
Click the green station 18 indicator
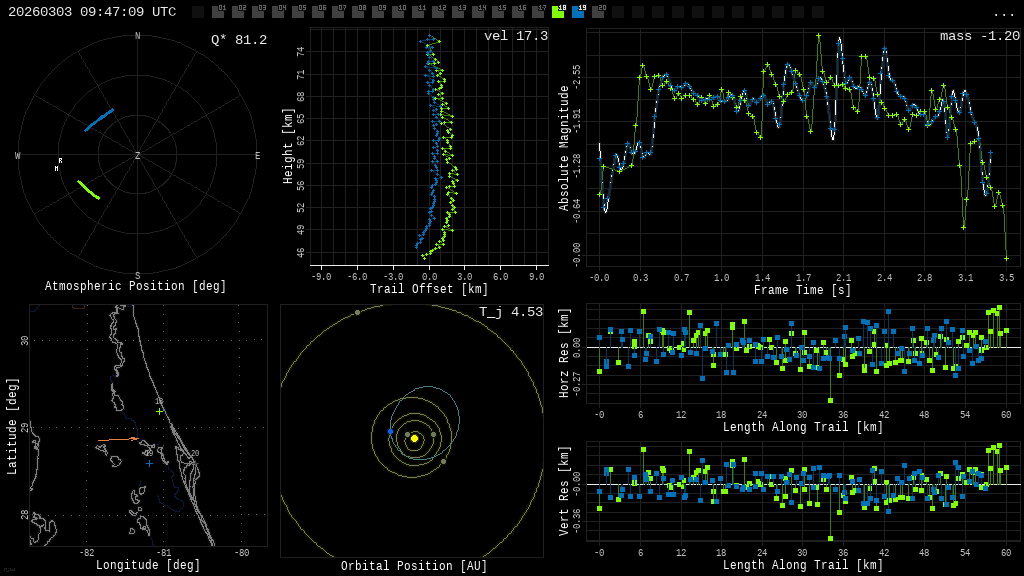558,12
